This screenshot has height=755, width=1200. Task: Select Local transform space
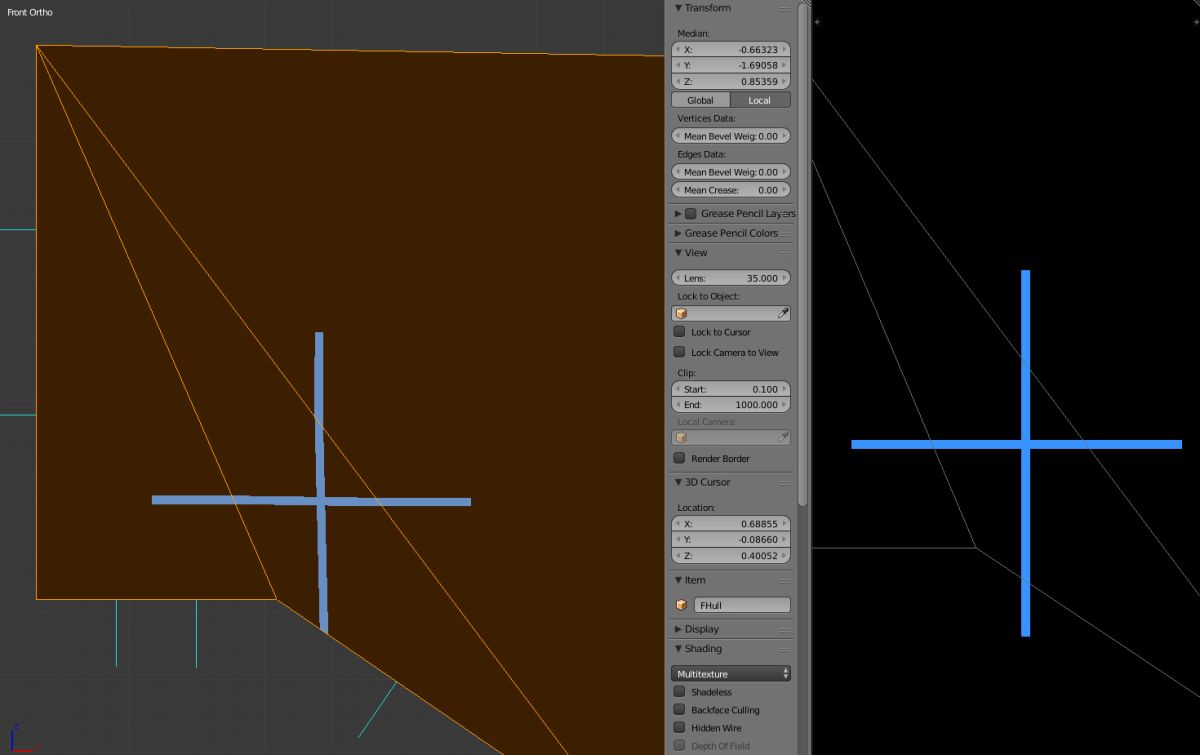point(761,100)
